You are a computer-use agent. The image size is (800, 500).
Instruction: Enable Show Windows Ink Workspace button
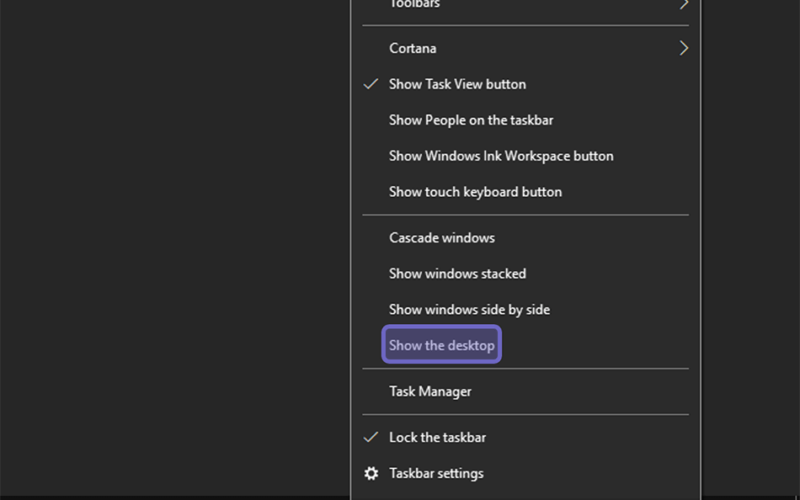(526, 156)
